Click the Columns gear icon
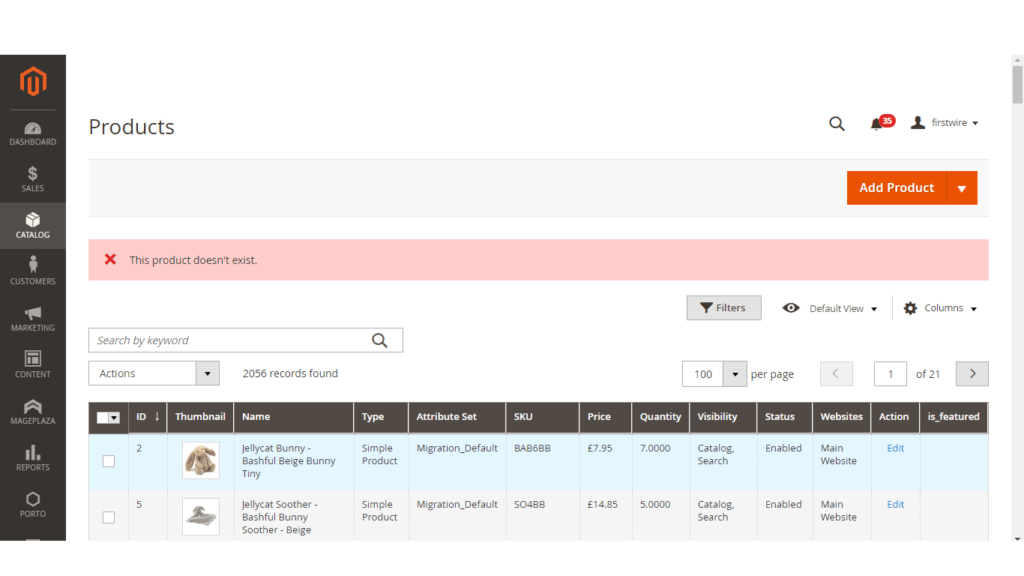 click(910, 308)
